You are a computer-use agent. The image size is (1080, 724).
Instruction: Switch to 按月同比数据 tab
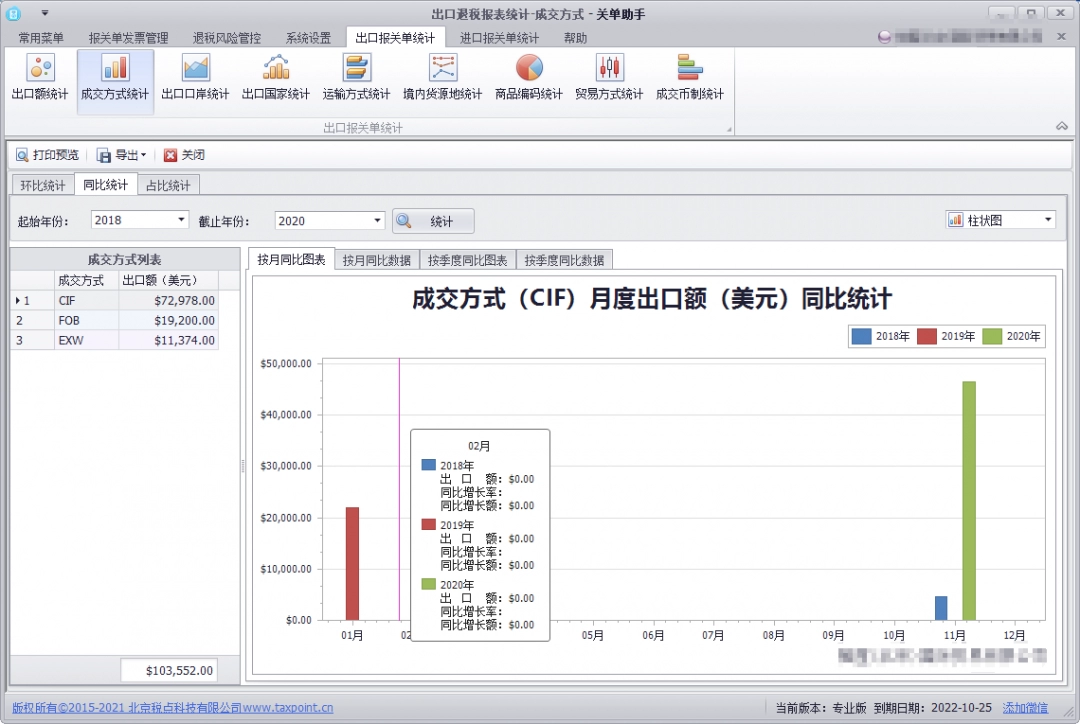377,260
